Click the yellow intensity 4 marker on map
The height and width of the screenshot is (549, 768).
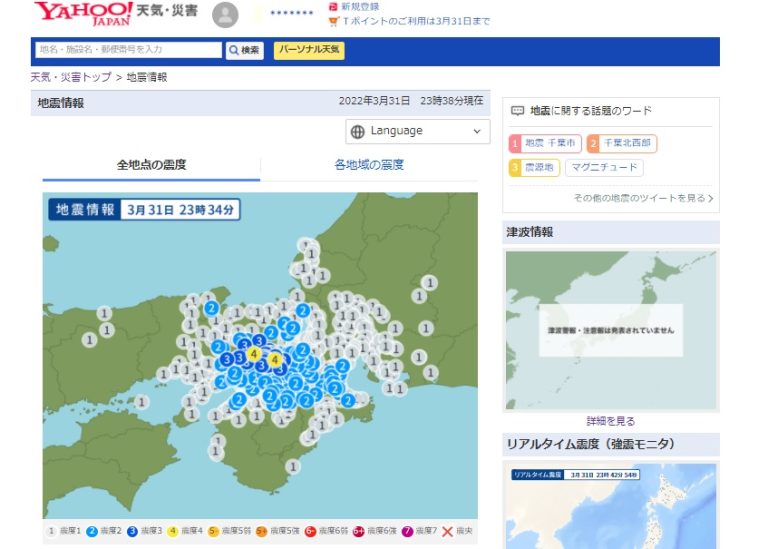pyautogui.click(x=255, y=354)
